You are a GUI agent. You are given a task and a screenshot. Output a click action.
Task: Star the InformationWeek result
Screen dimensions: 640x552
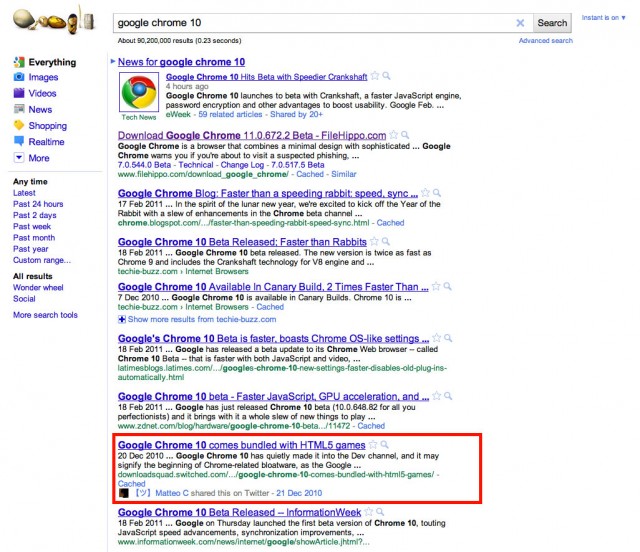pyautogui.click(x=369, y=512)
